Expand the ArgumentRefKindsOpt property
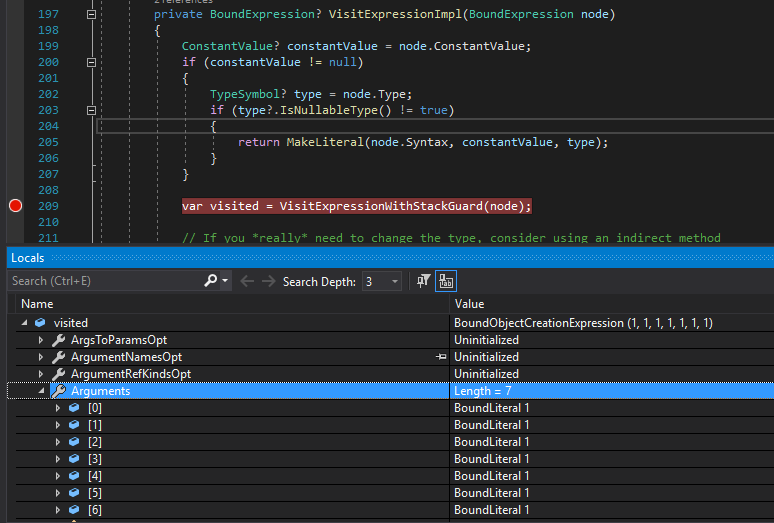 [41, 374]
